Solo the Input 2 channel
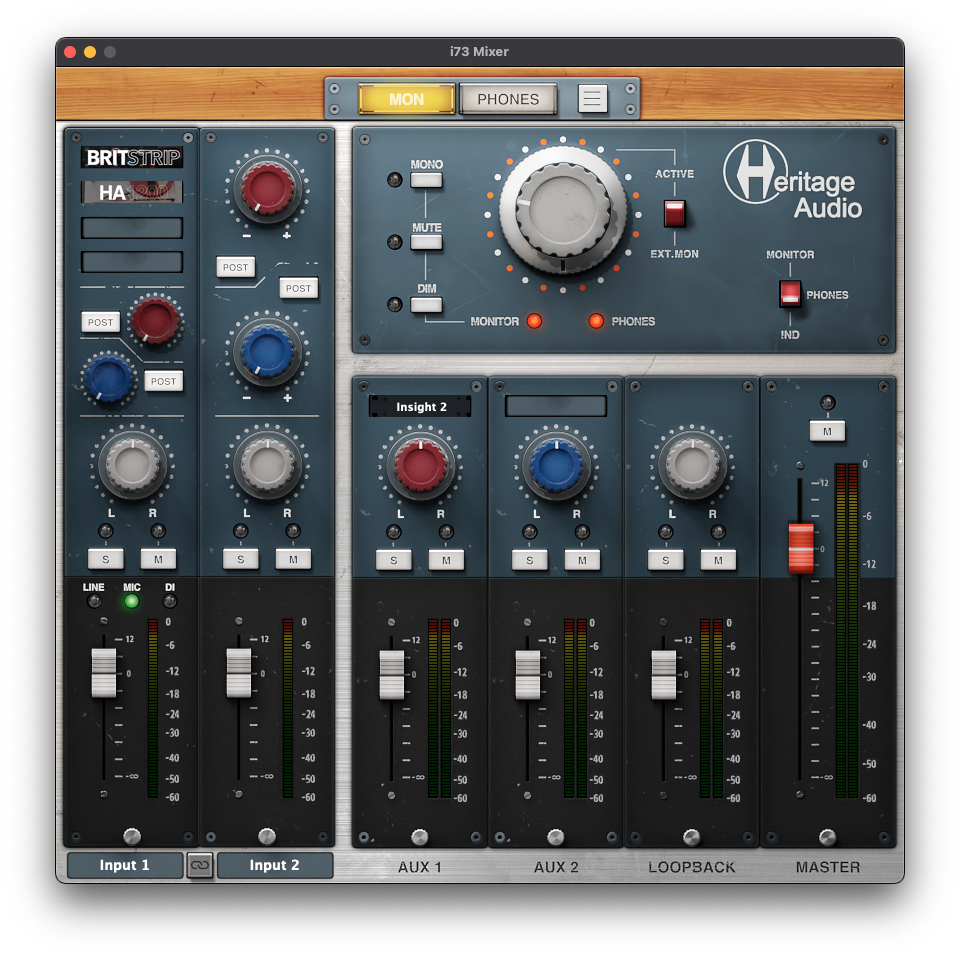Viewport: 960px width, 957px height. (241, 559)
